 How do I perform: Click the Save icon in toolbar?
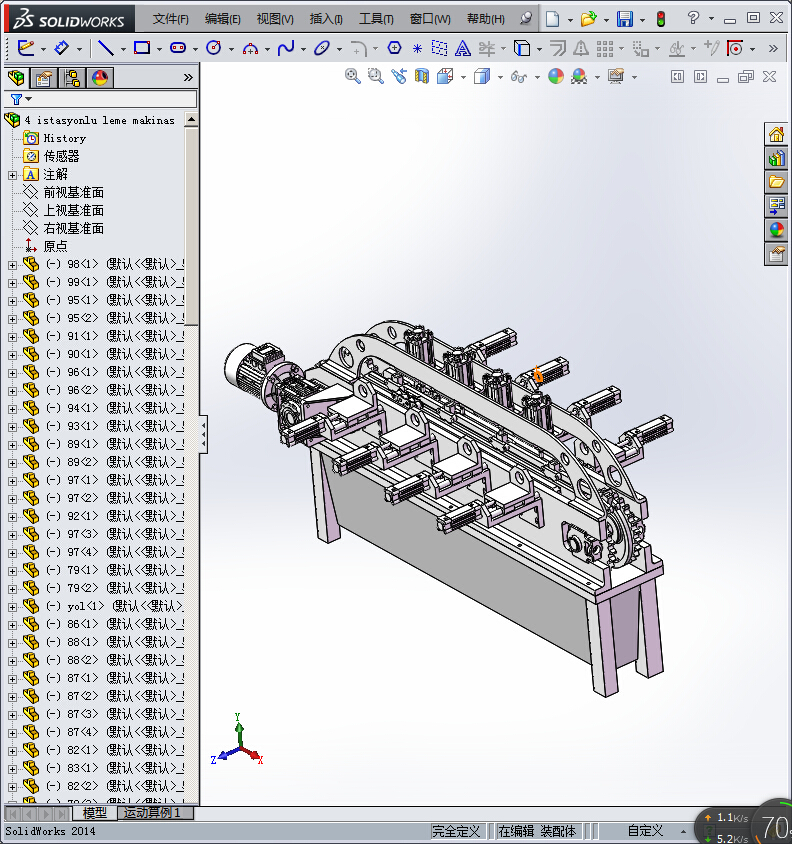pos(625,19)
